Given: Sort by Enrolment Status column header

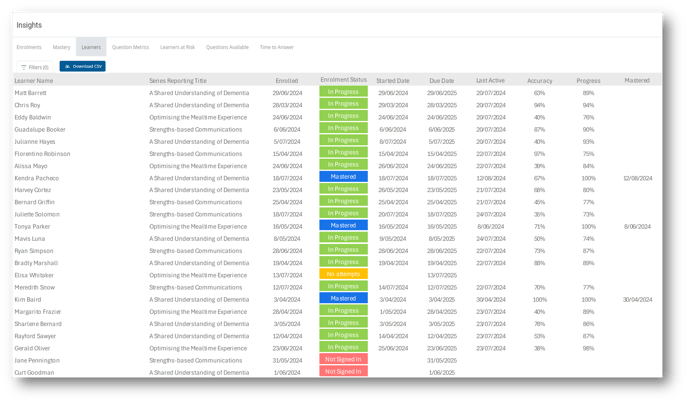Looking at the screenshot, I should pos(343,80).
